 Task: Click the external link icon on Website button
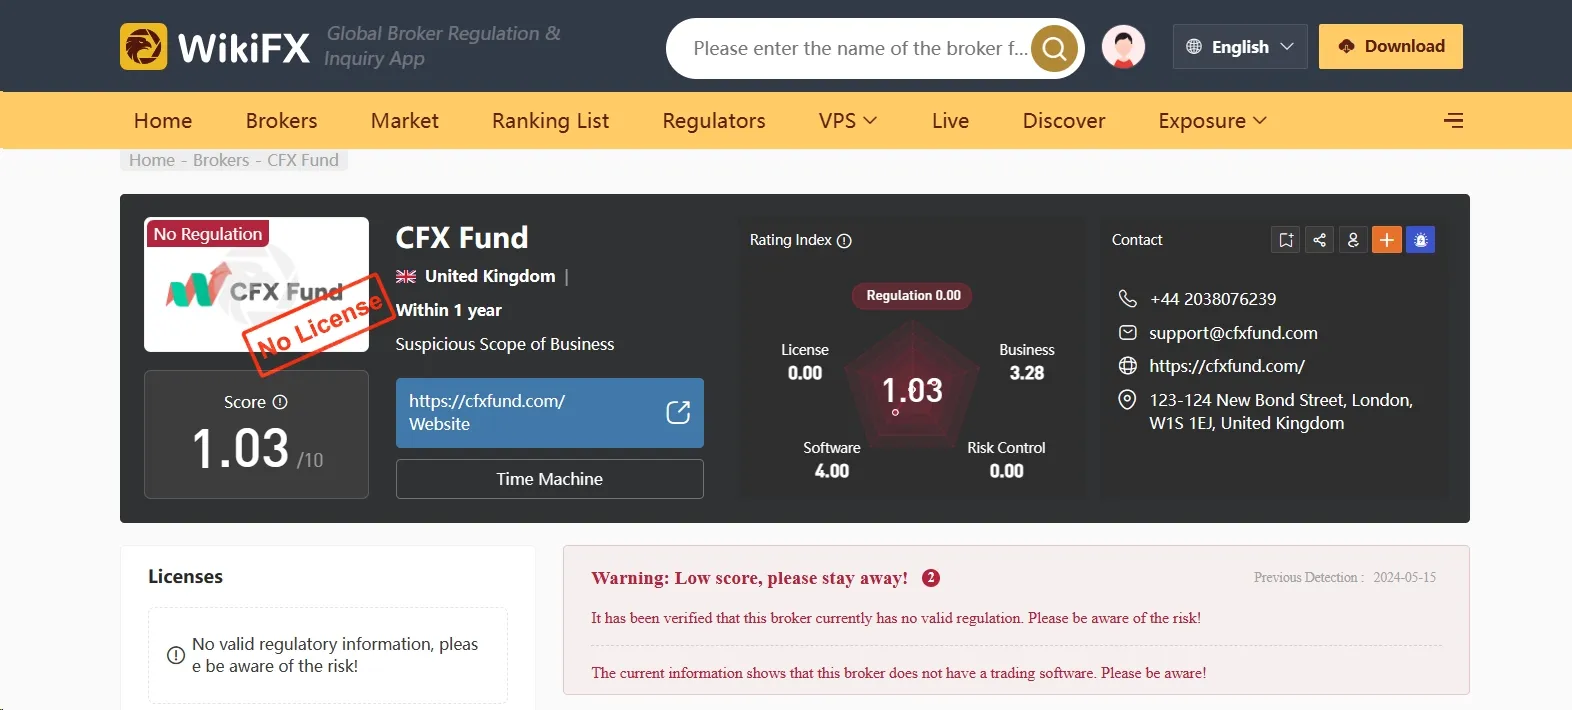(x=678, y=412)
